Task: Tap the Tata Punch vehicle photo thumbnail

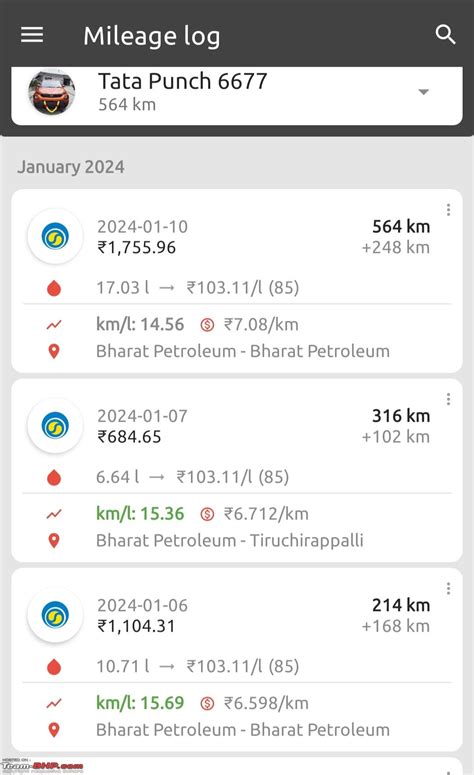Action: pos(52,92)
